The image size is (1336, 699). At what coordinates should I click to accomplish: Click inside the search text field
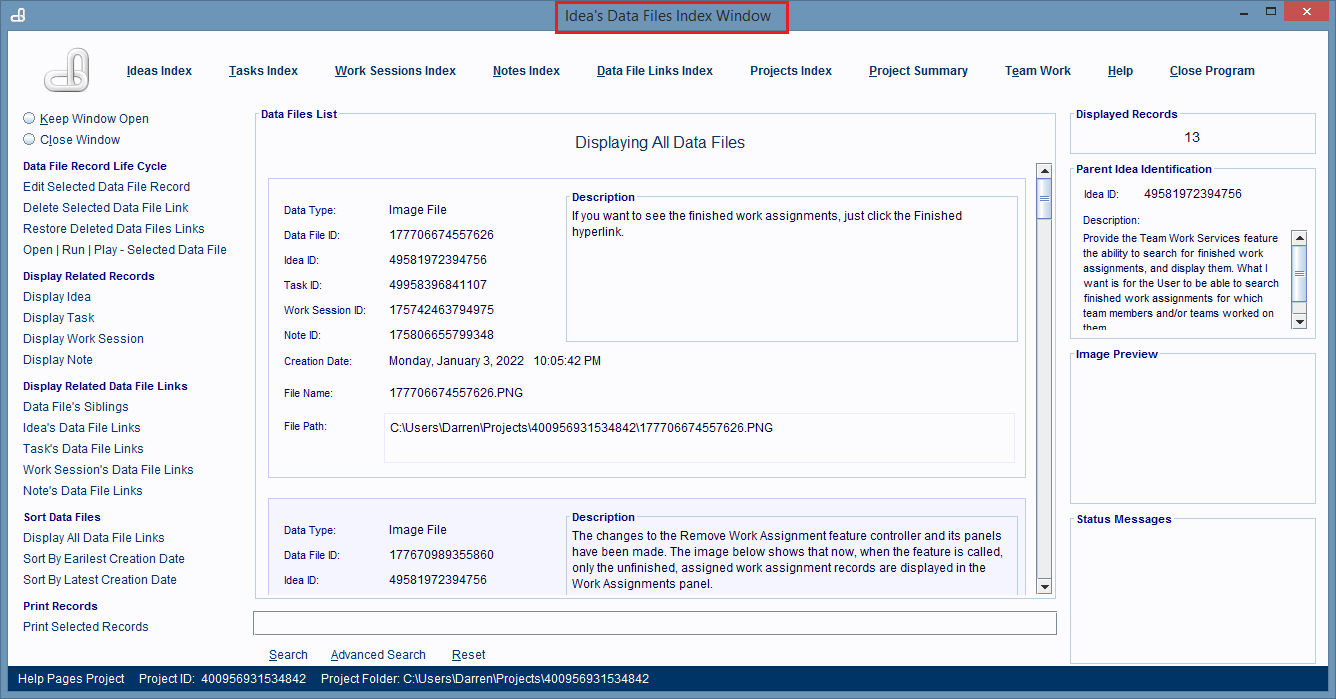(x=655, y=623)
